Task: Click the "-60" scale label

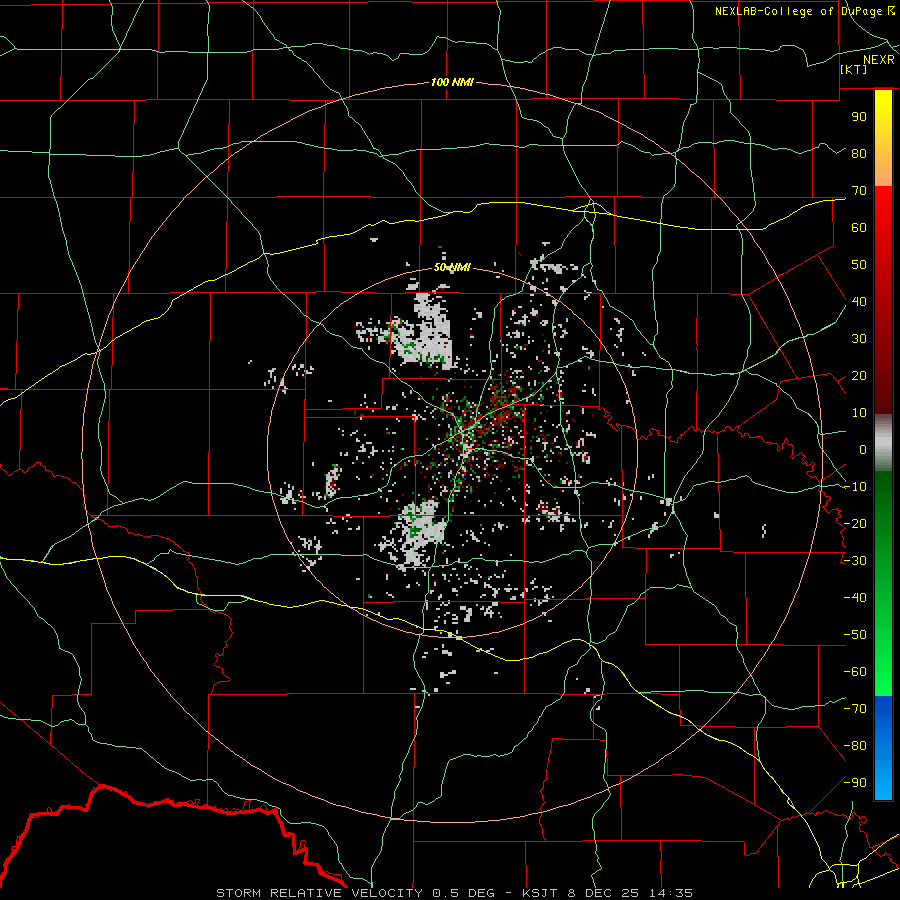Action: [855, 672]
